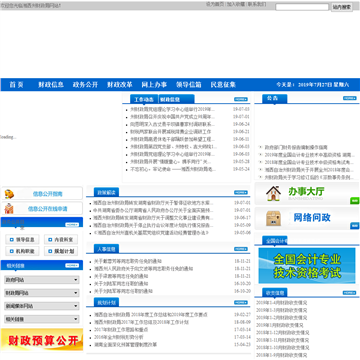Click the 规划计划 sidebar button
This screenshot has width=360, height=360.
click(61, 251)
